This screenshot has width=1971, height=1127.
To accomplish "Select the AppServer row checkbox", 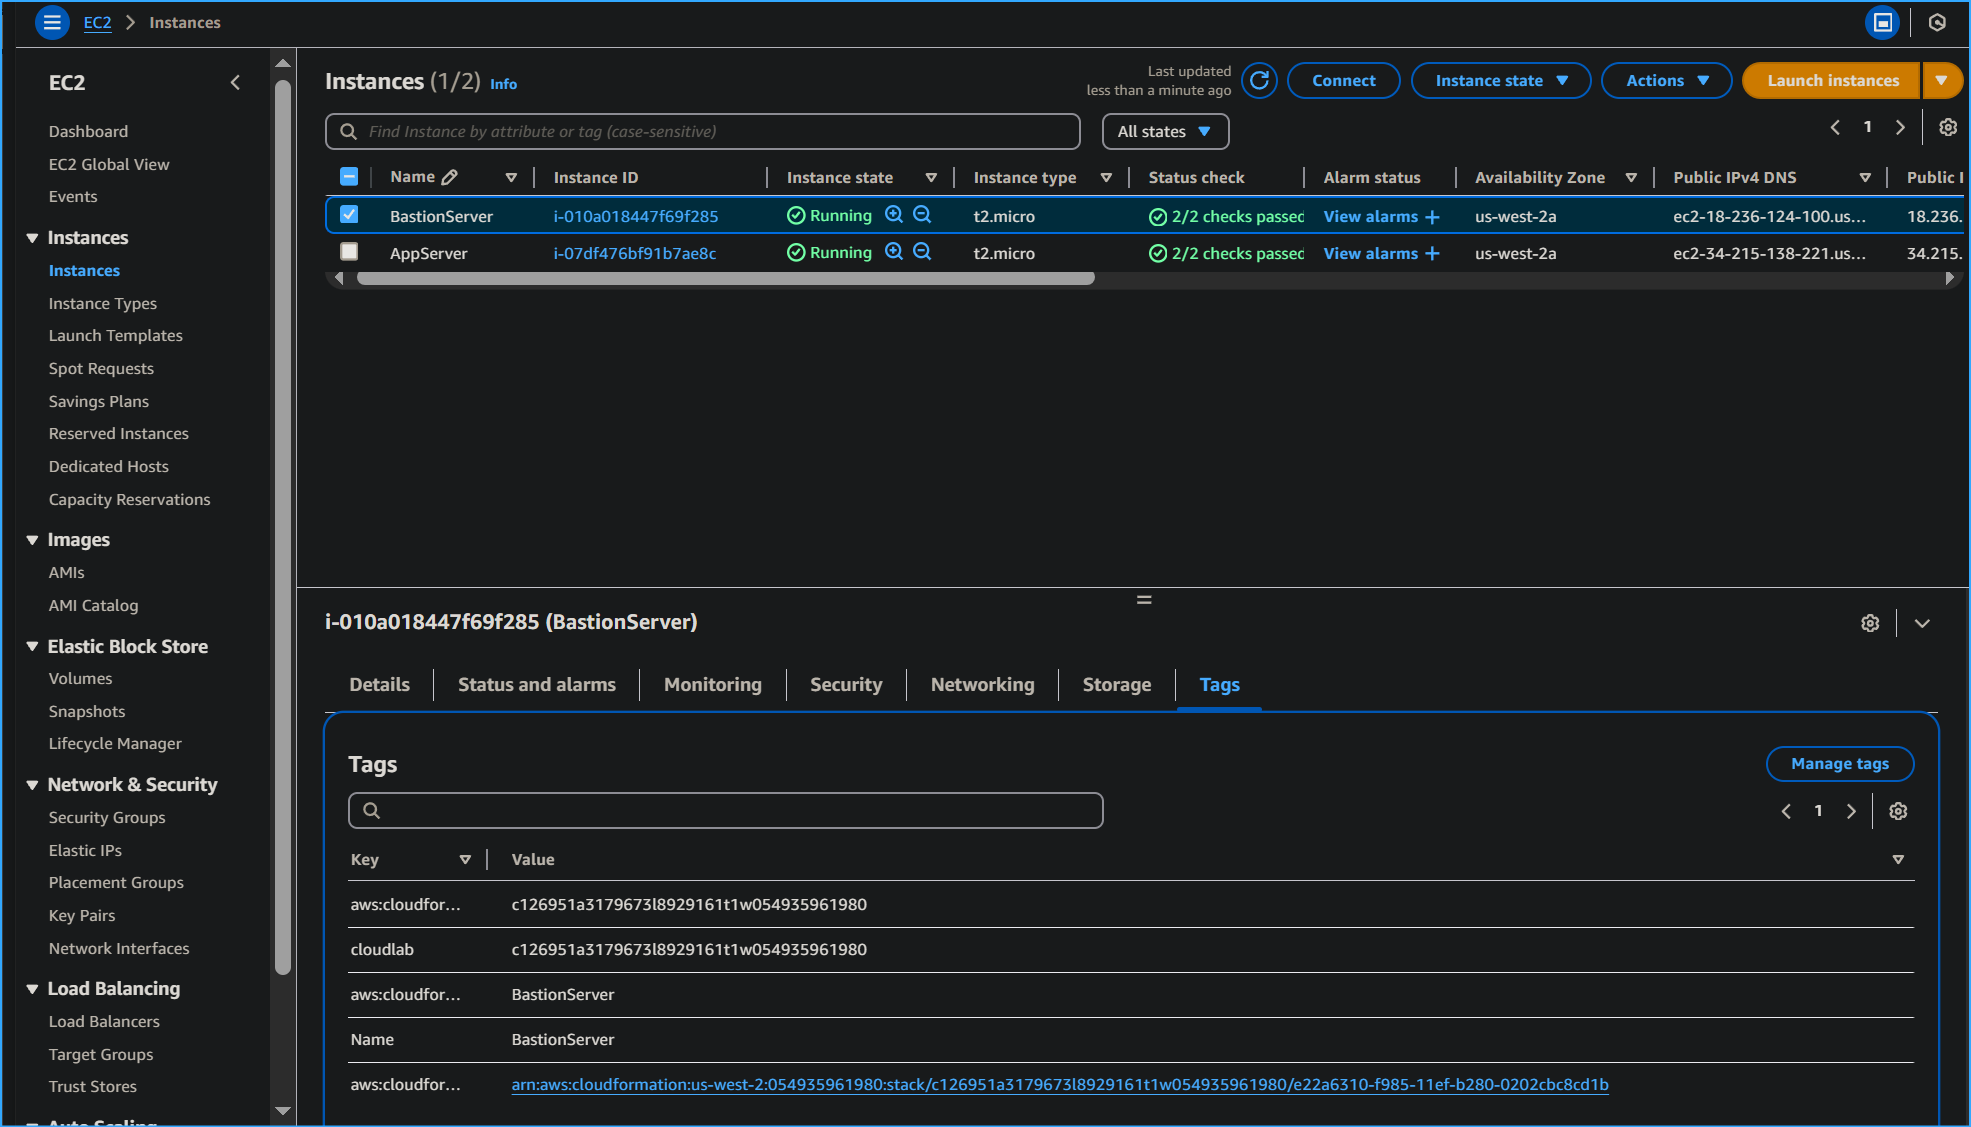I will coord(349,251).
